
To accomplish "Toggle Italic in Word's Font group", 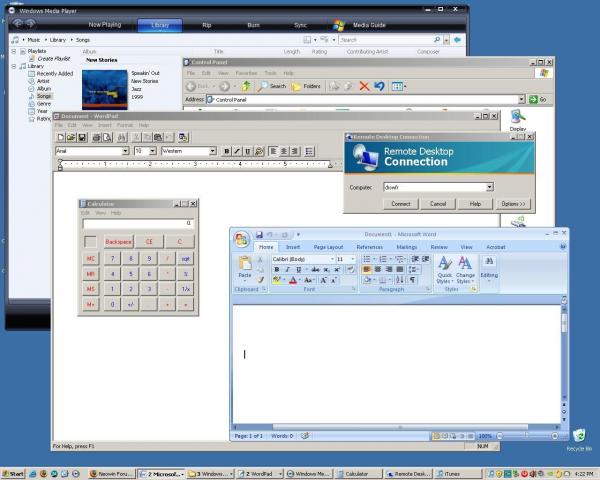I will point(287,270).
